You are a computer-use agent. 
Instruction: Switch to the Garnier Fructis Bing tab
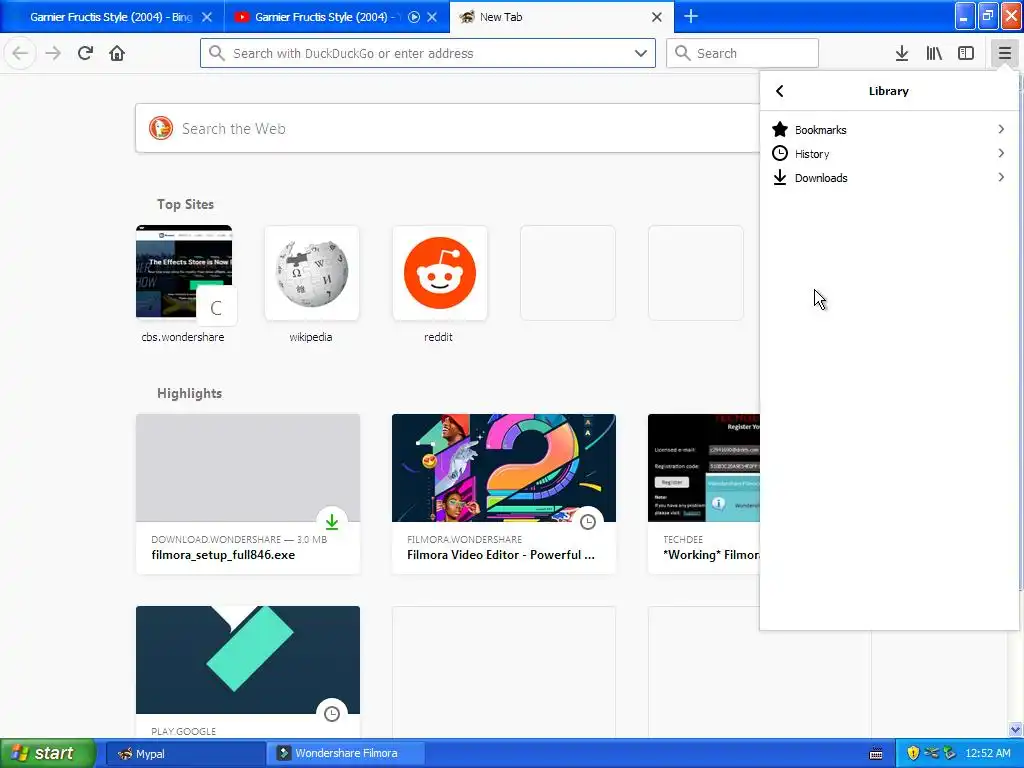110,17
